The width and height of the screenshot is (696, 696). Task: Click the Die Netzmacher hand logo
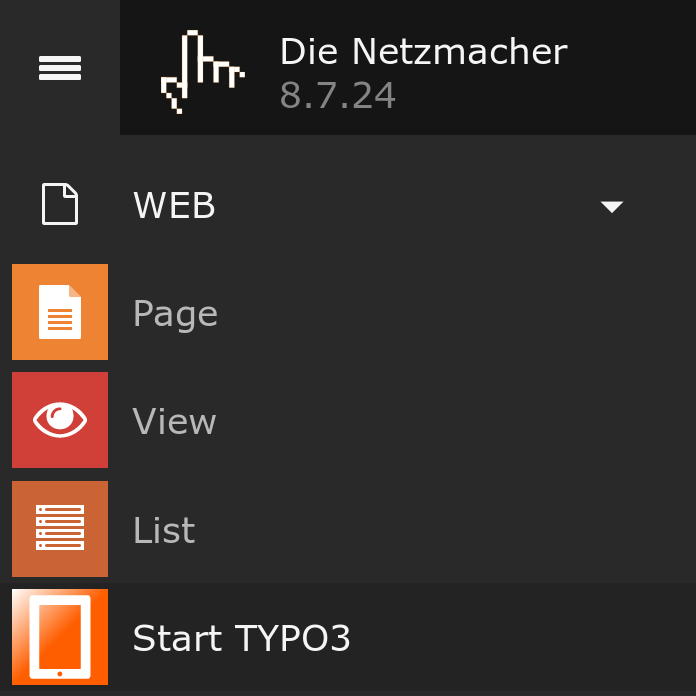(x=202, y=72)
